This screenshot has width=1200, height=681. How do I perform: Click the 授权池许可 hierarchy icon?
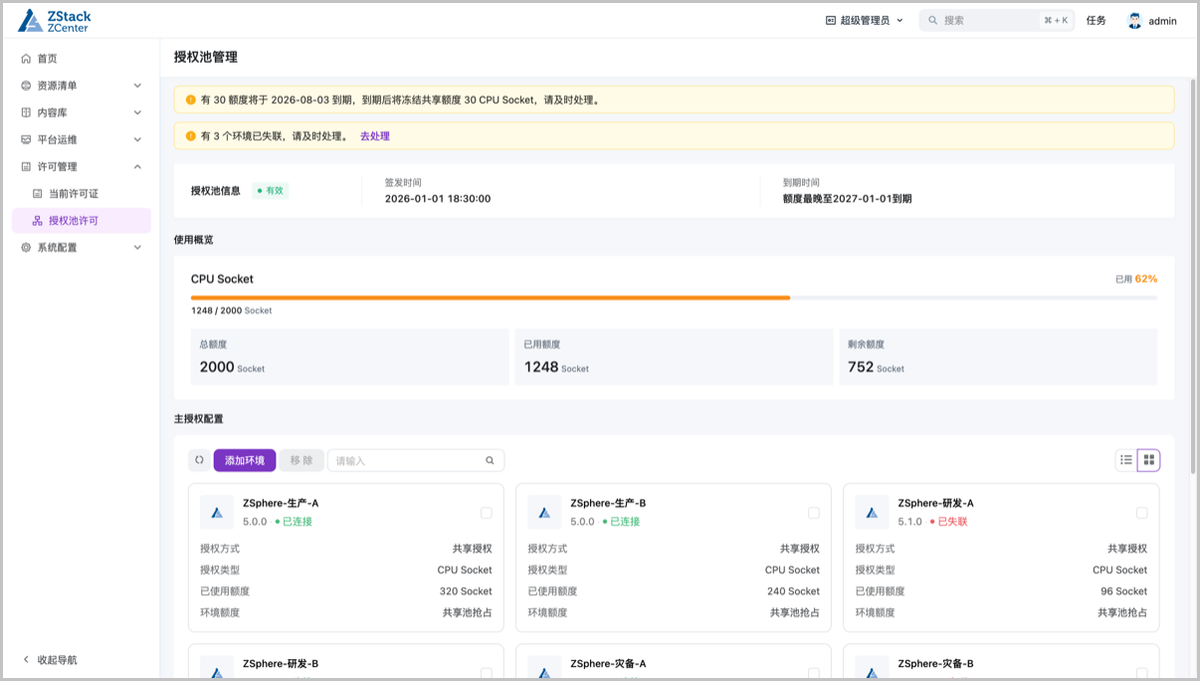click(x=38, y=221)
